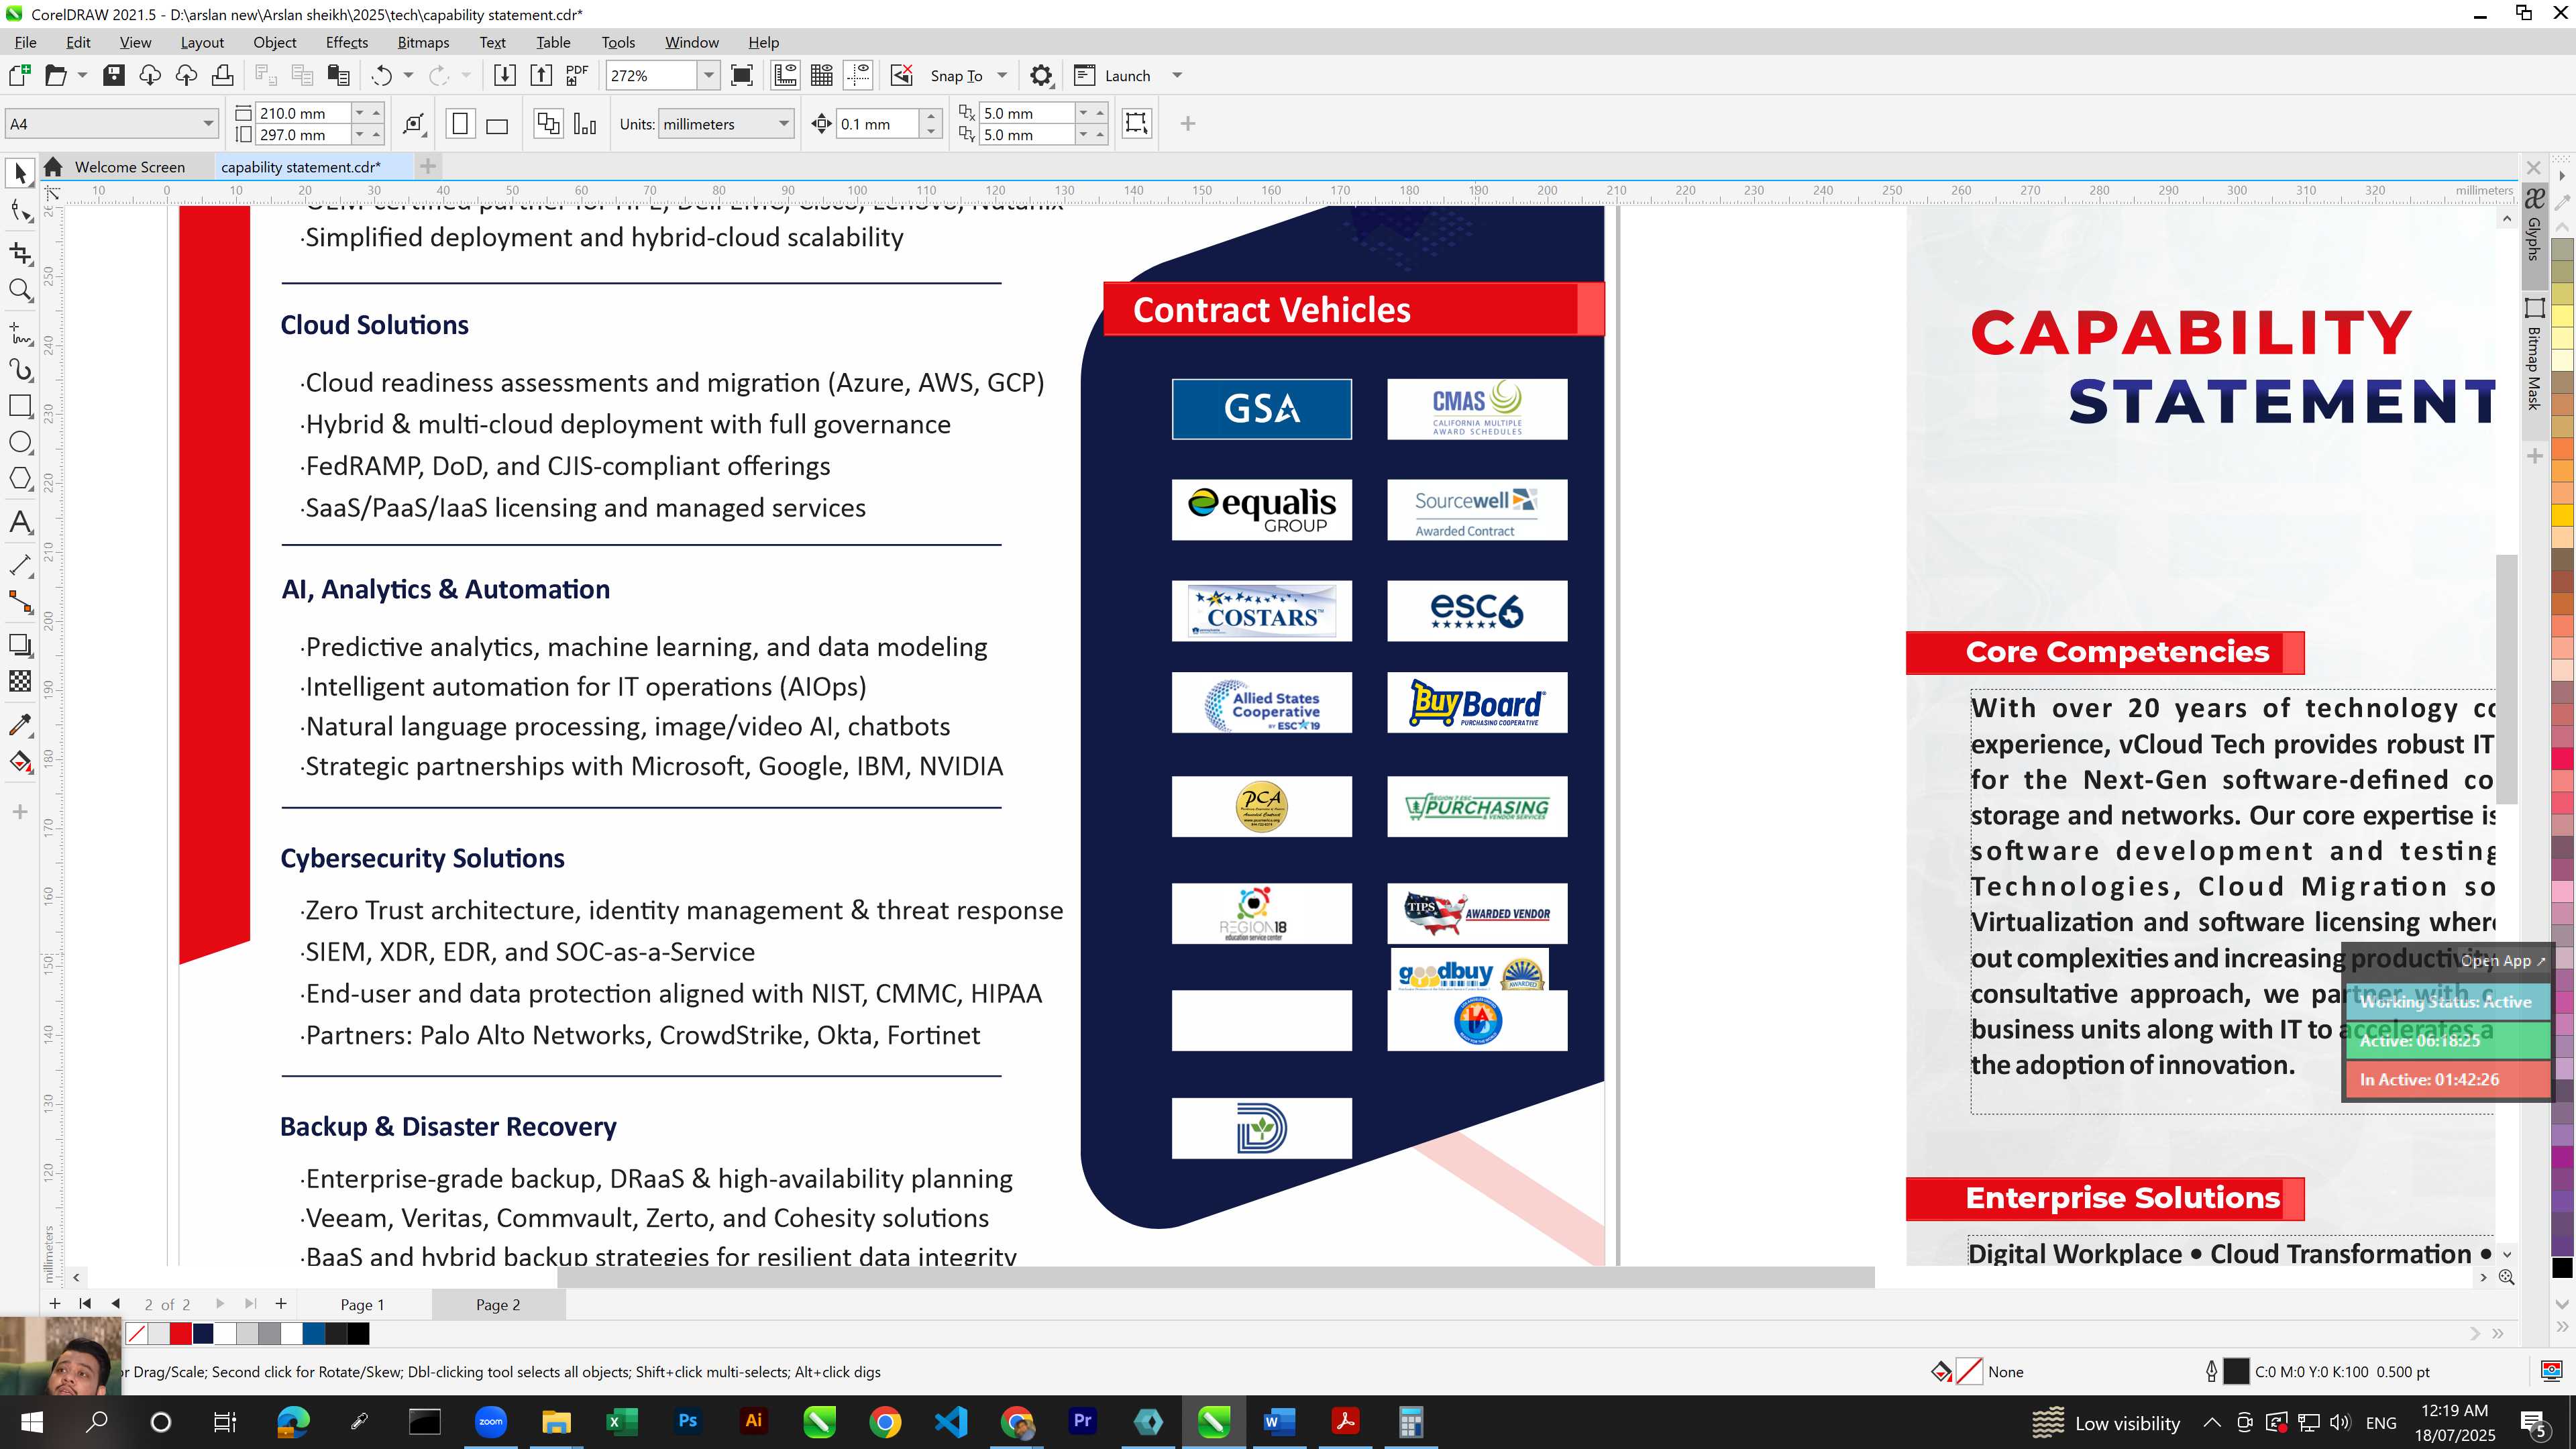Screen dimensions: 2576x1449
Task: Open the zoom level 272% dropdown
Action: pyautogui.click(x=709, y=76)
